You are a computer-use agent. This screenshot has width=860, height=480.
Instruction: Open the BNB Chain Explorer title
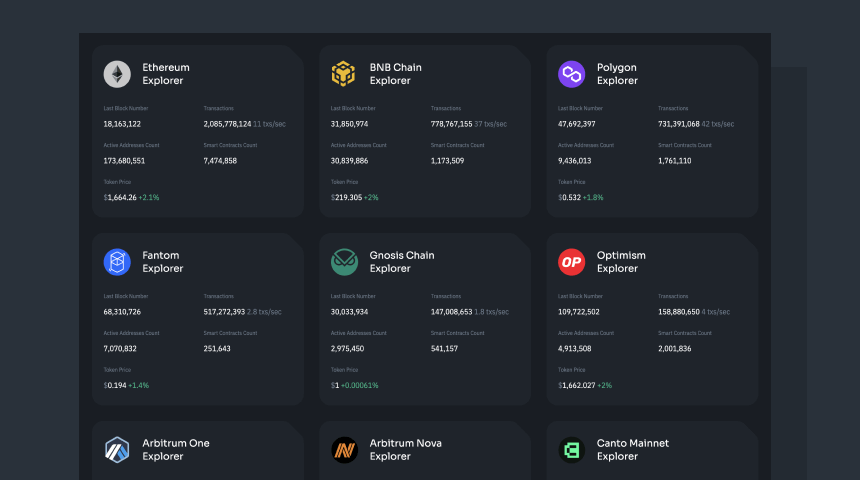(x=395, y=74)
